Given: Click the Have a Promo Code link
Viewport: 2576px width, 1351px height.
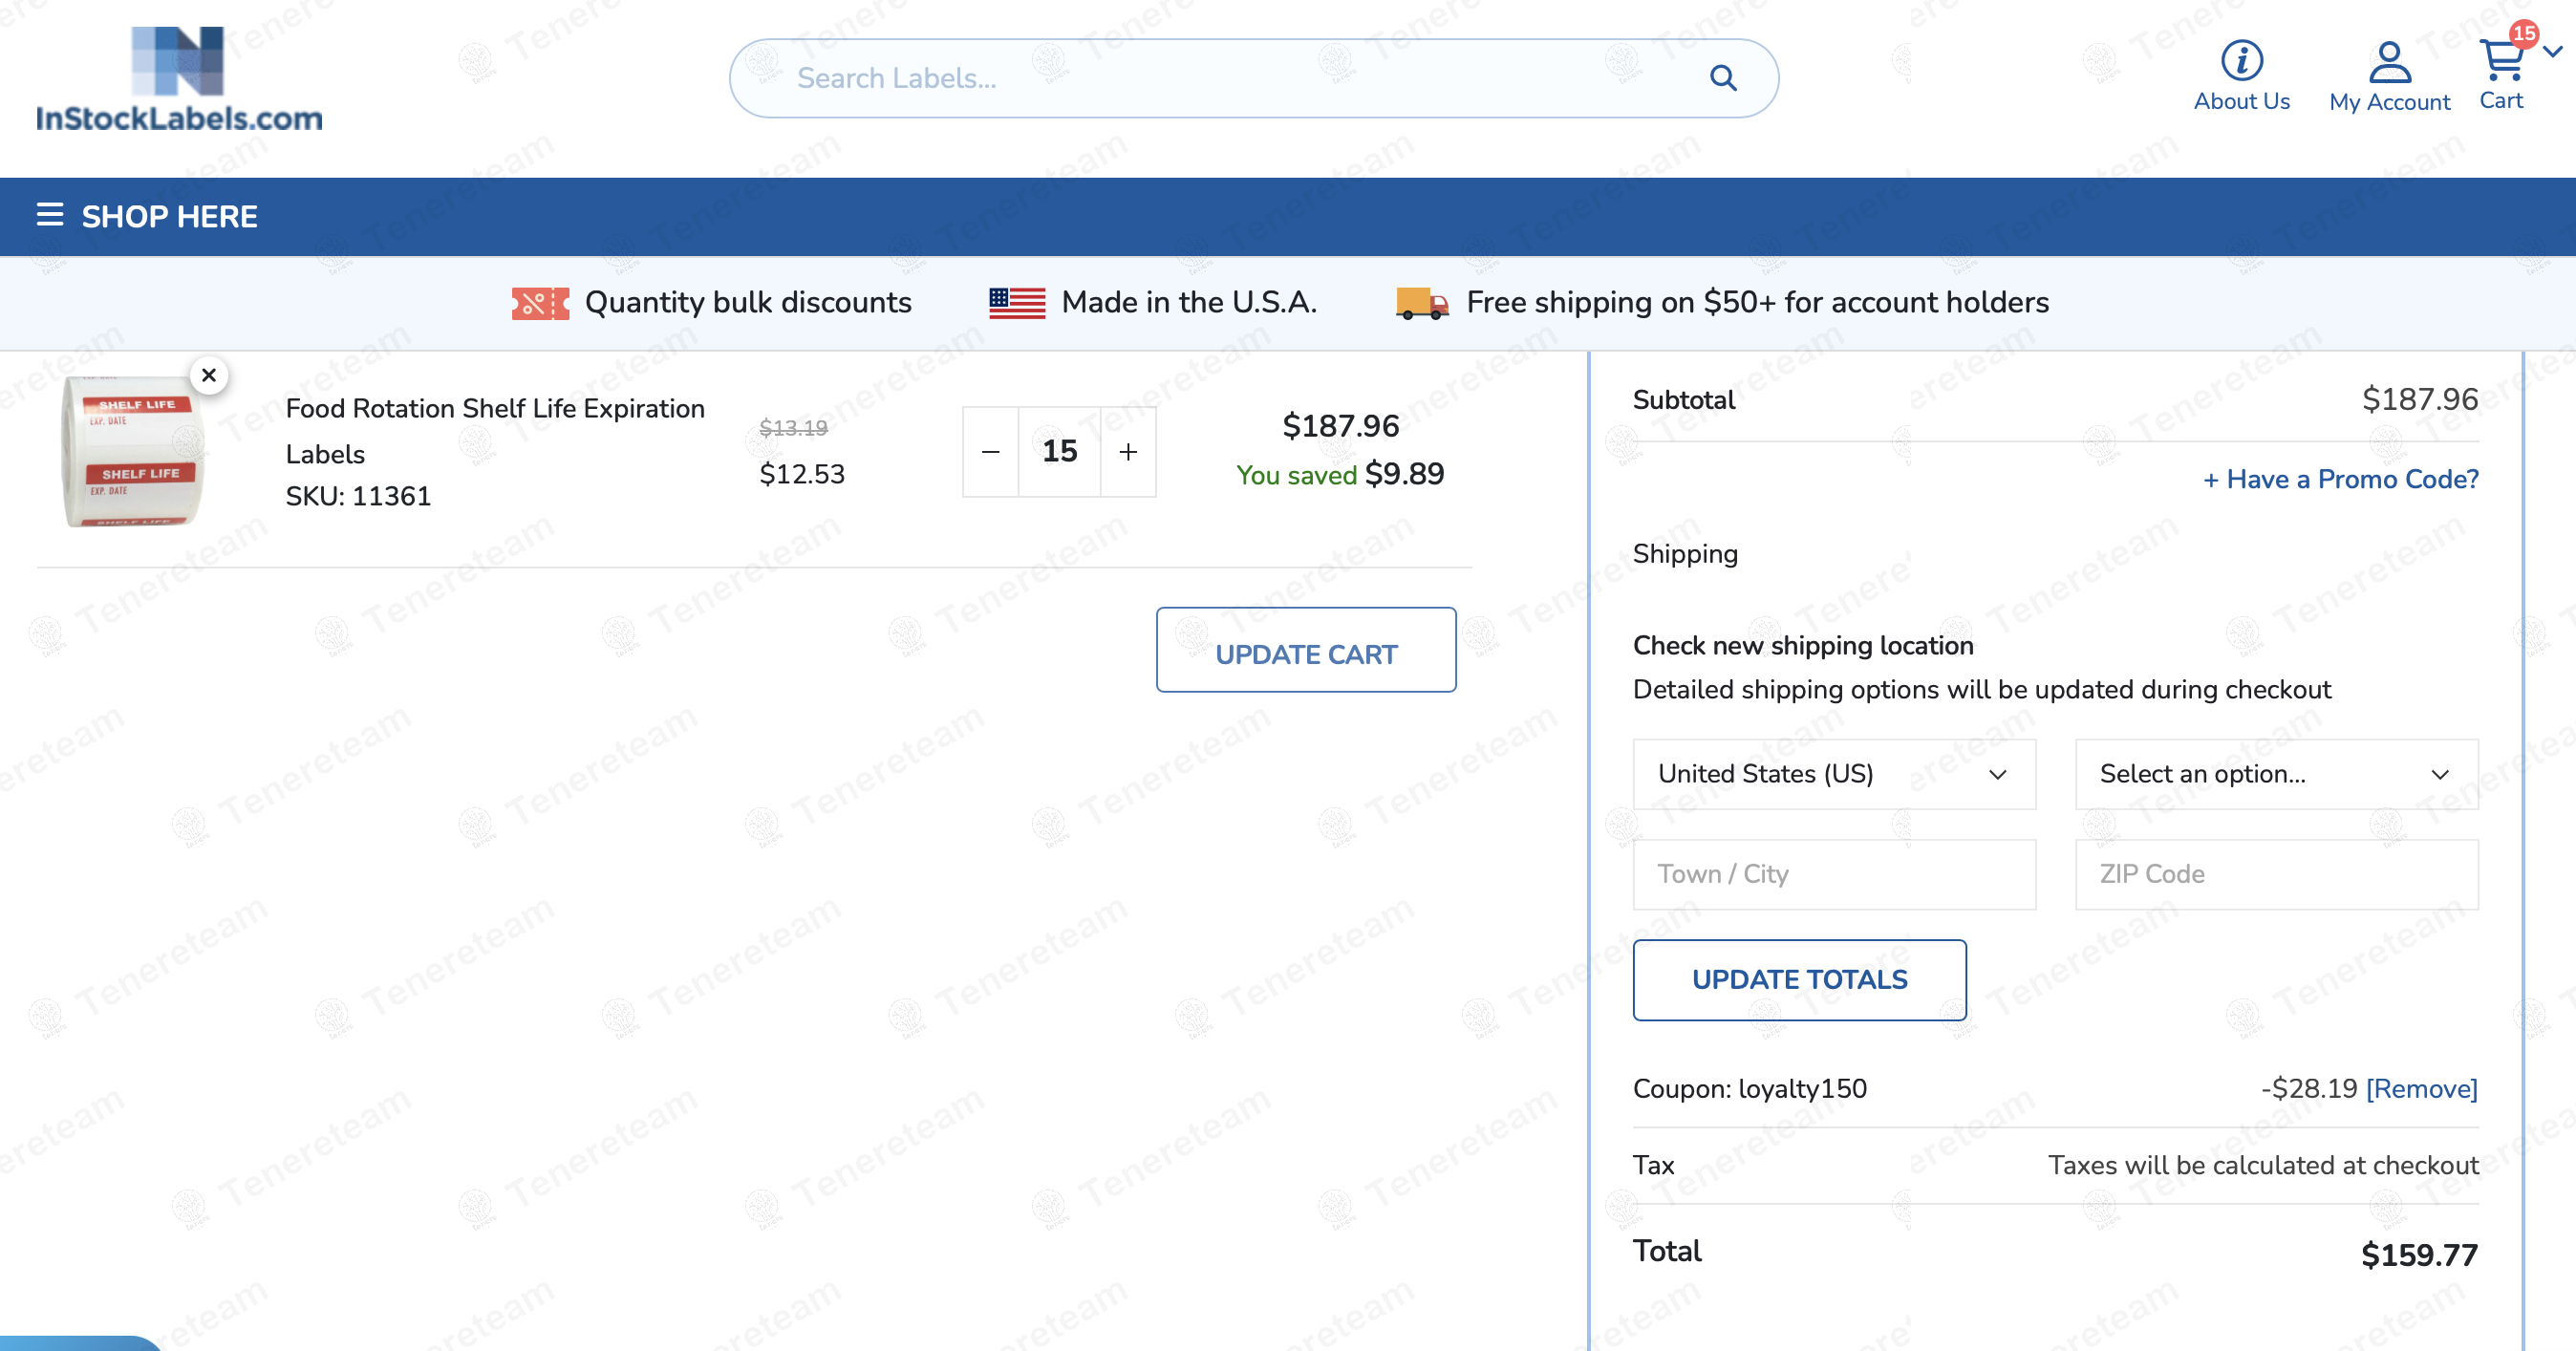Looking at the screenshot, I should pyautogui.click(x=2340, y=479).
